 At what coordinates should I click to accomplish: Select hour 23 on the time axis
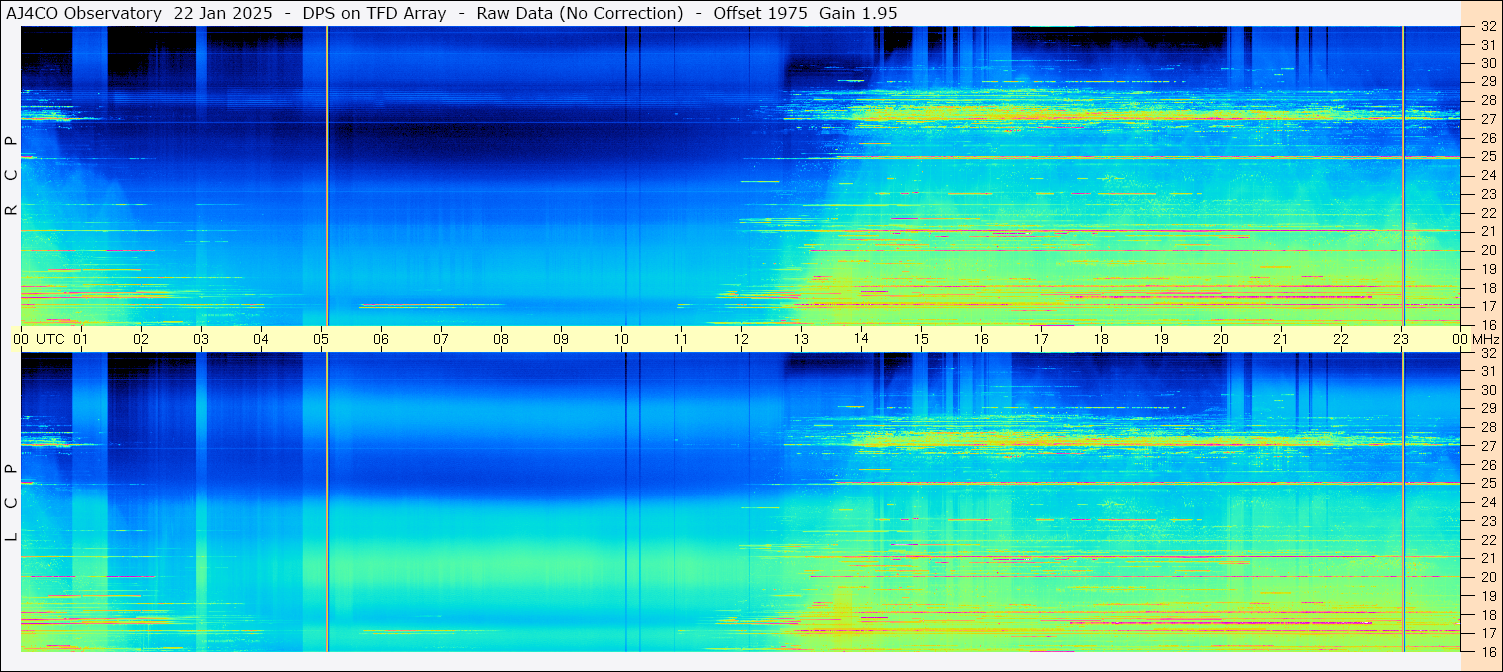1401,339
